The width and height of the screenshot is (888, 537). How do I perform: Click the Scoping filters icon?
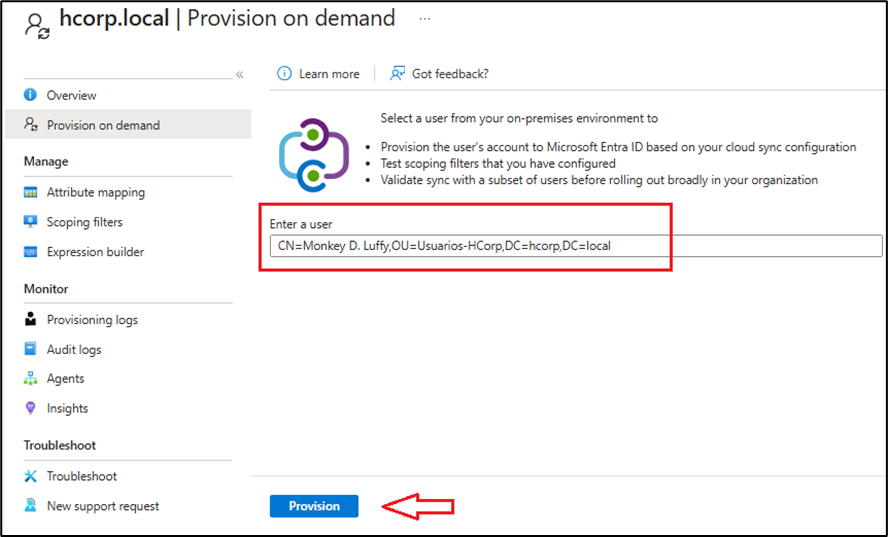[30, 223]
